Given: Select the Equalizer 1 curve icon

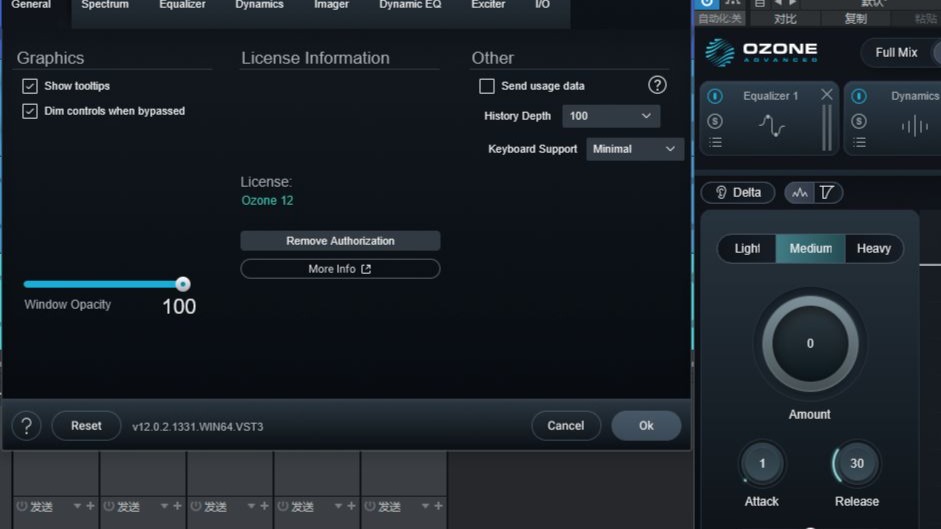Looking at the screenshot, I should coord(771,125).
